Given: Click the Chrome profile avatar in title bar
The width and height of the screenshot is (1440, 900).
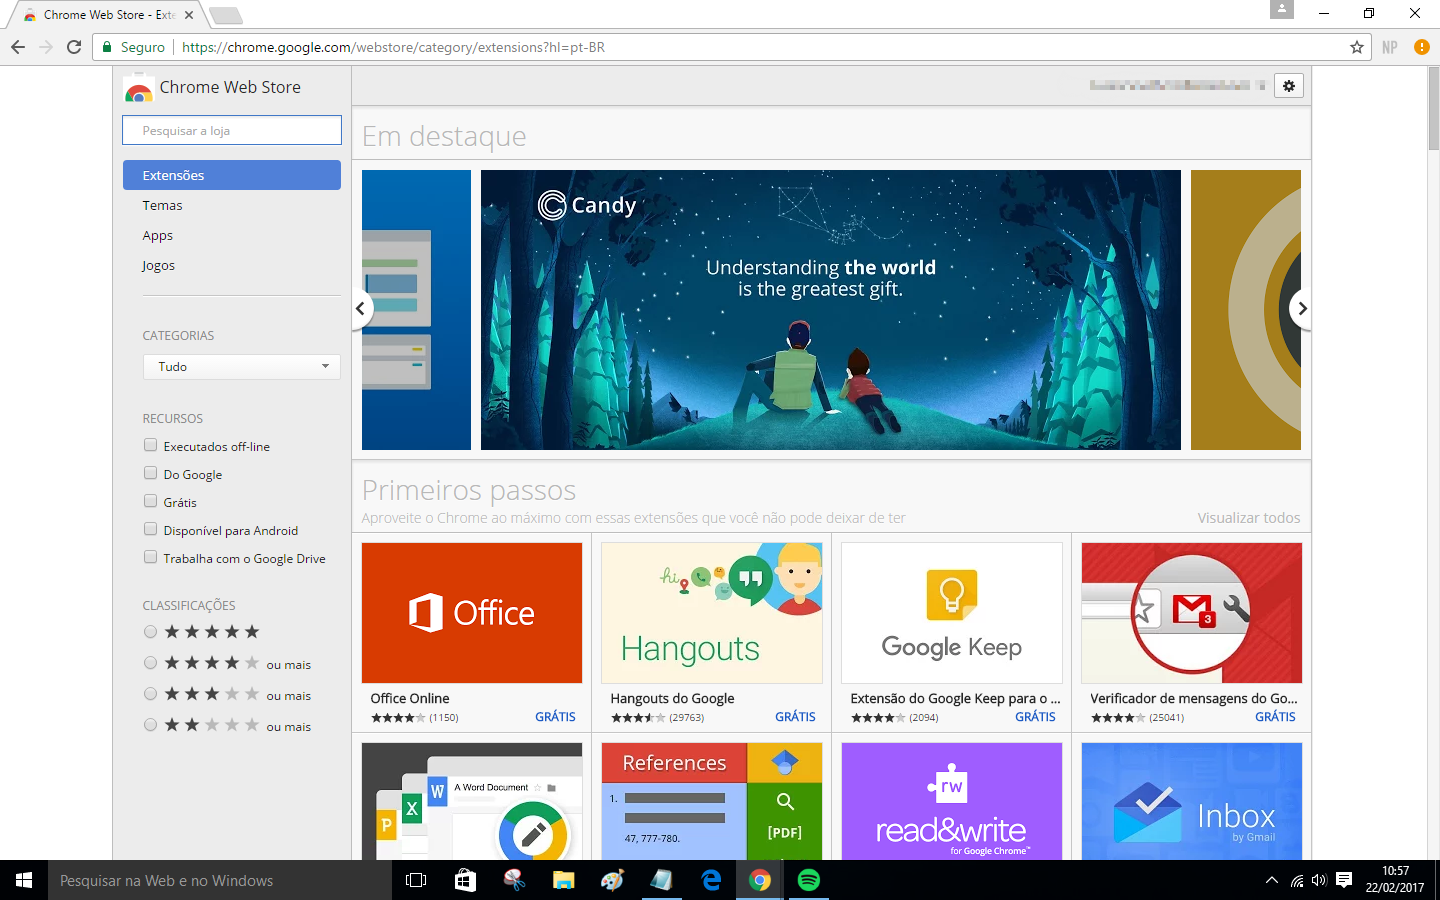Looking at the screenshot, I should 1282,9.
